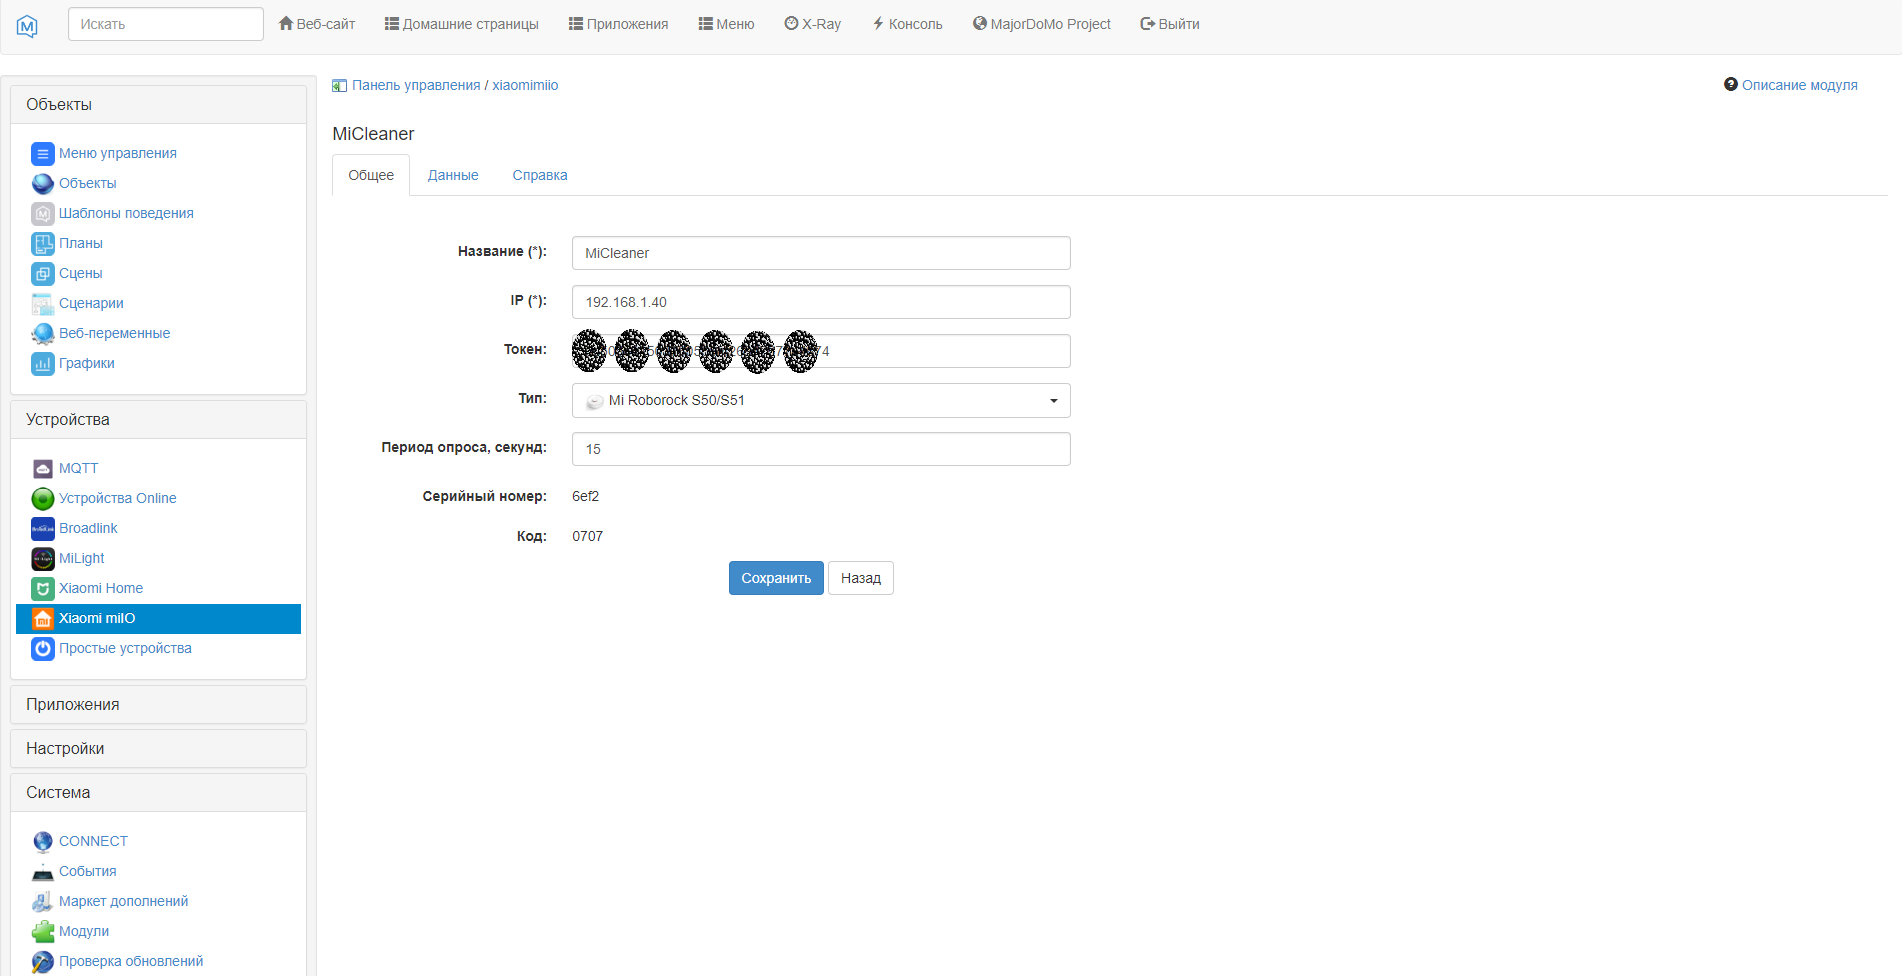Click the Графики chart icon
This screenshot has height=976, width=1902.
[x=42, y=364]
